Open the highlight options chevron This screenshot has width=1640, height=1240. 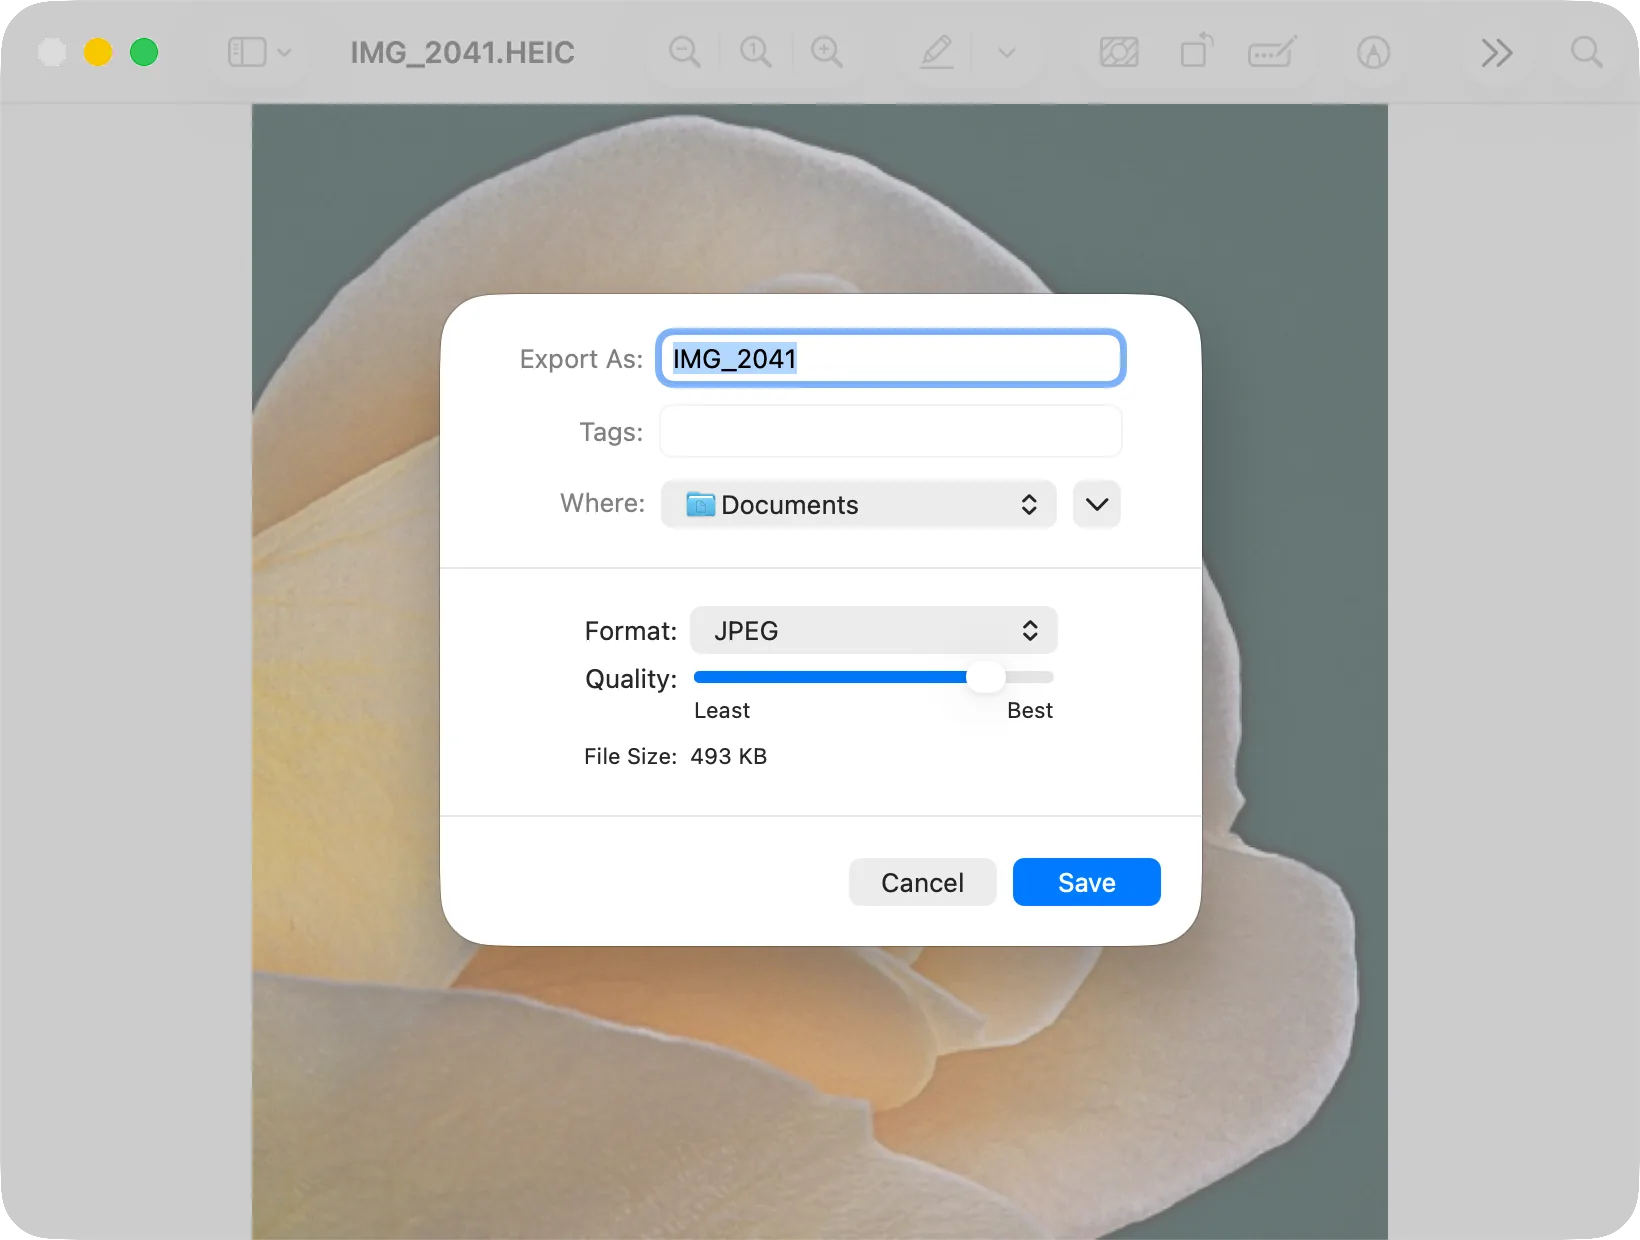coord(1007,52)
